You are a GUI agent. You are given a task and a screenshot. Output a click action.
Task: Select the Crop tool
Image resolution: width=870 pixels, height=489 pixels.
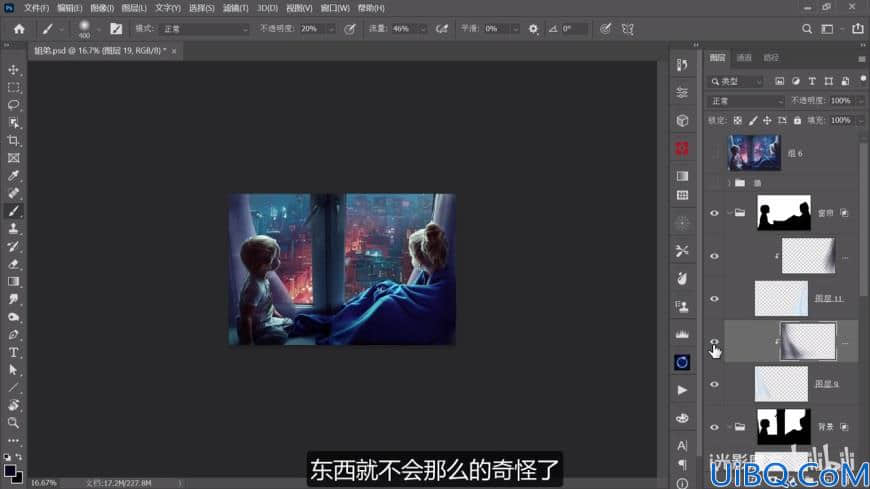(13, 140)
